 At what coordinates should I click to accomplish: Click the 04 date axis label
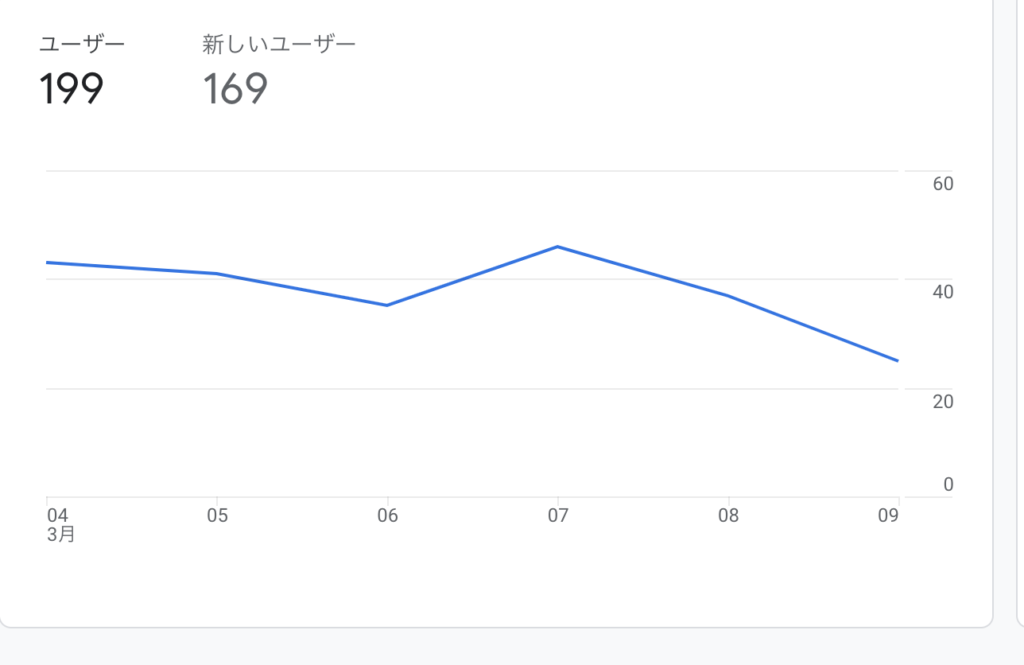[x=57, y=515]
